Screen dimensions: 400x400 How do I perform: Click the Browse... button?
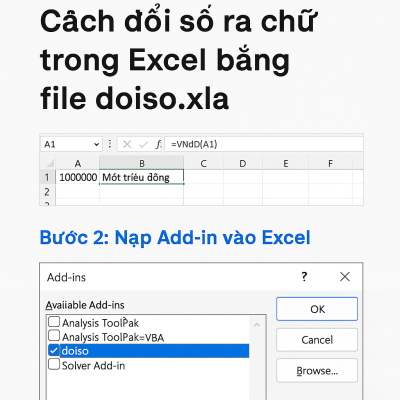click(x=317, y=370)
